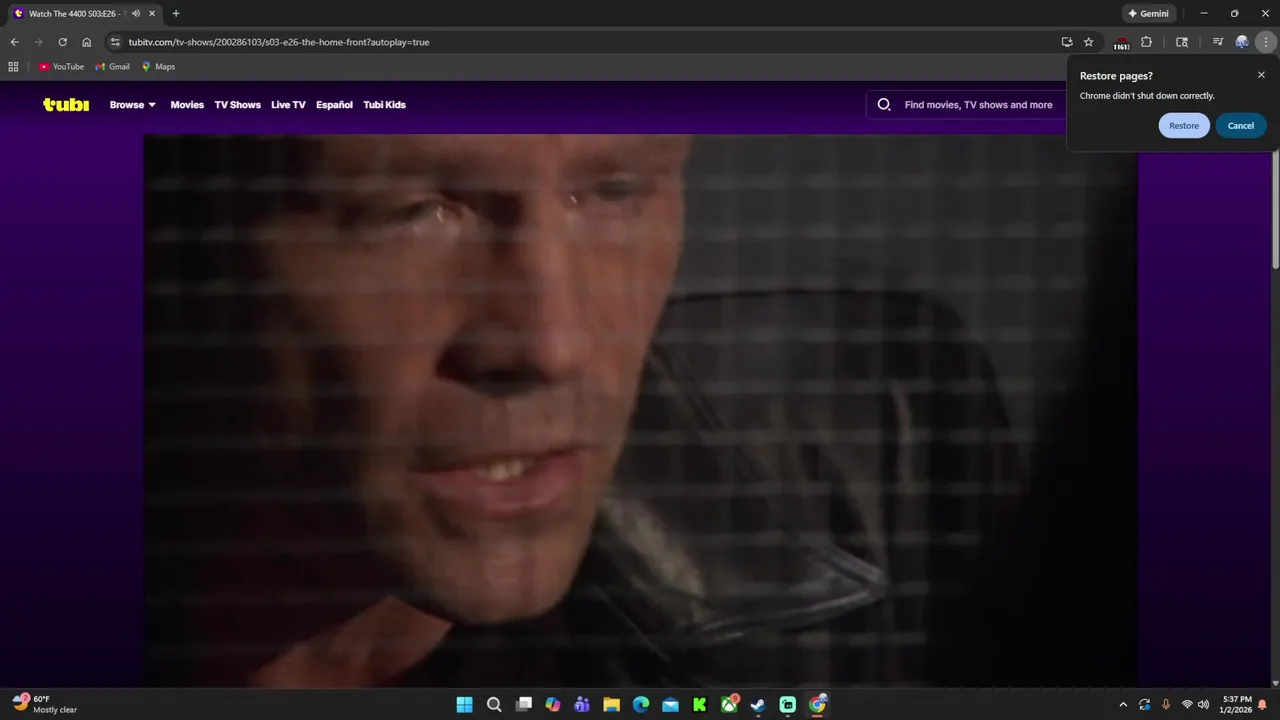Open Gemini in Chrome
The image size is (1280, 720).
click(x=1148, y=14)
